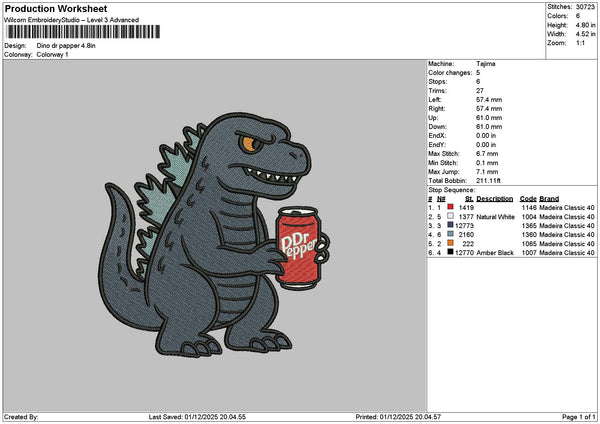Click machine name "Tajima"
The height and width of the screenshot is (424, 600).
pyautogui.click(x=486, y=64)
